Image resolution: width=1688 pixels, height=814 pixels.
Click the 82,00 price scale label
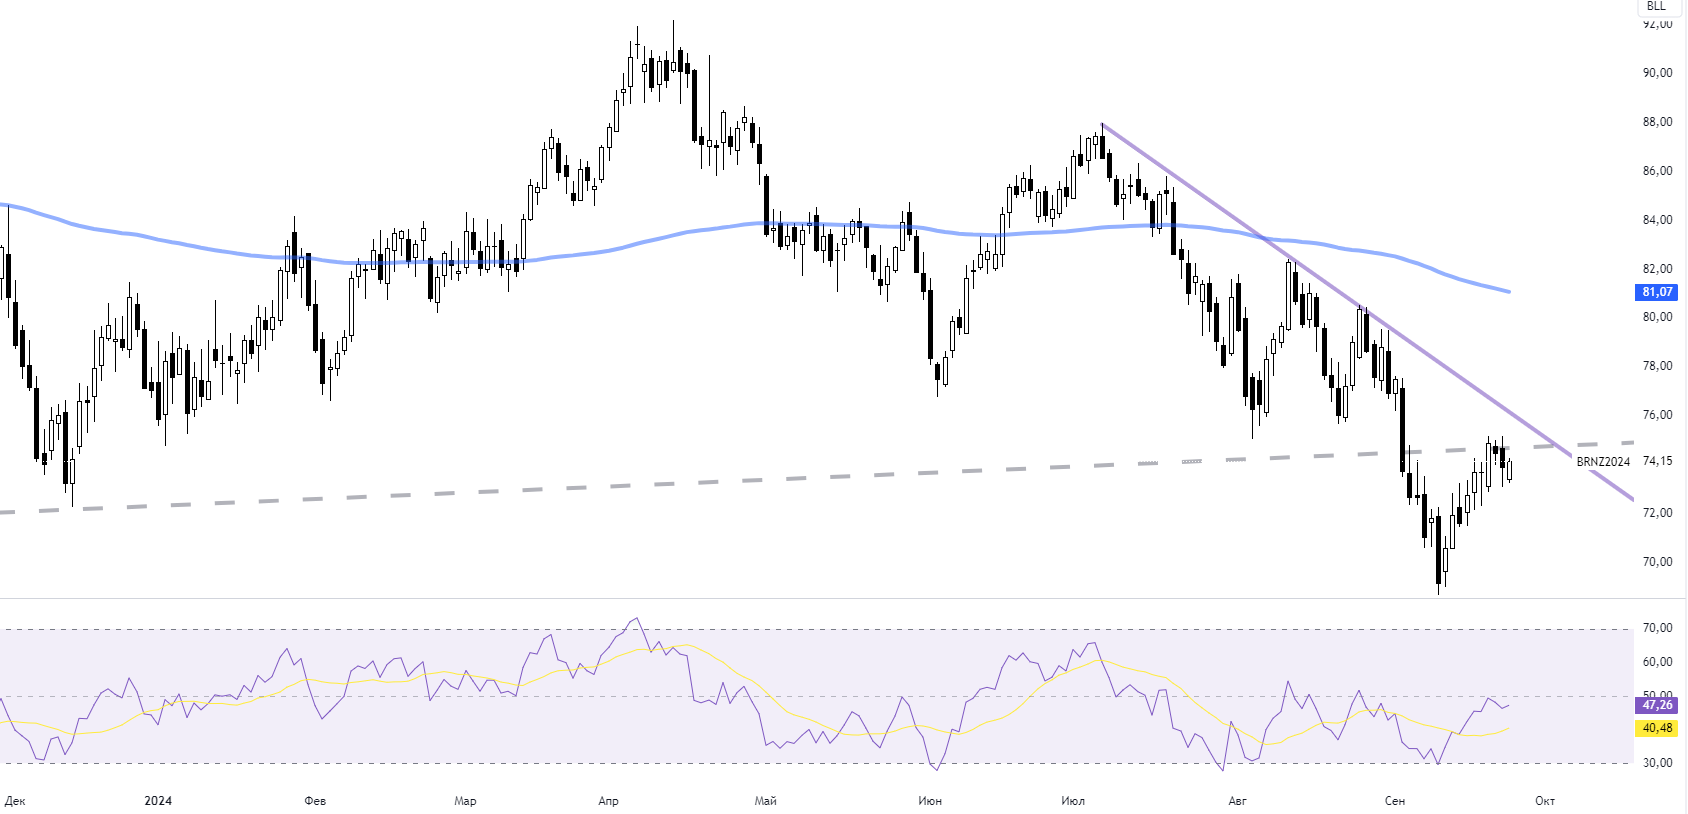pos(1657,269)
